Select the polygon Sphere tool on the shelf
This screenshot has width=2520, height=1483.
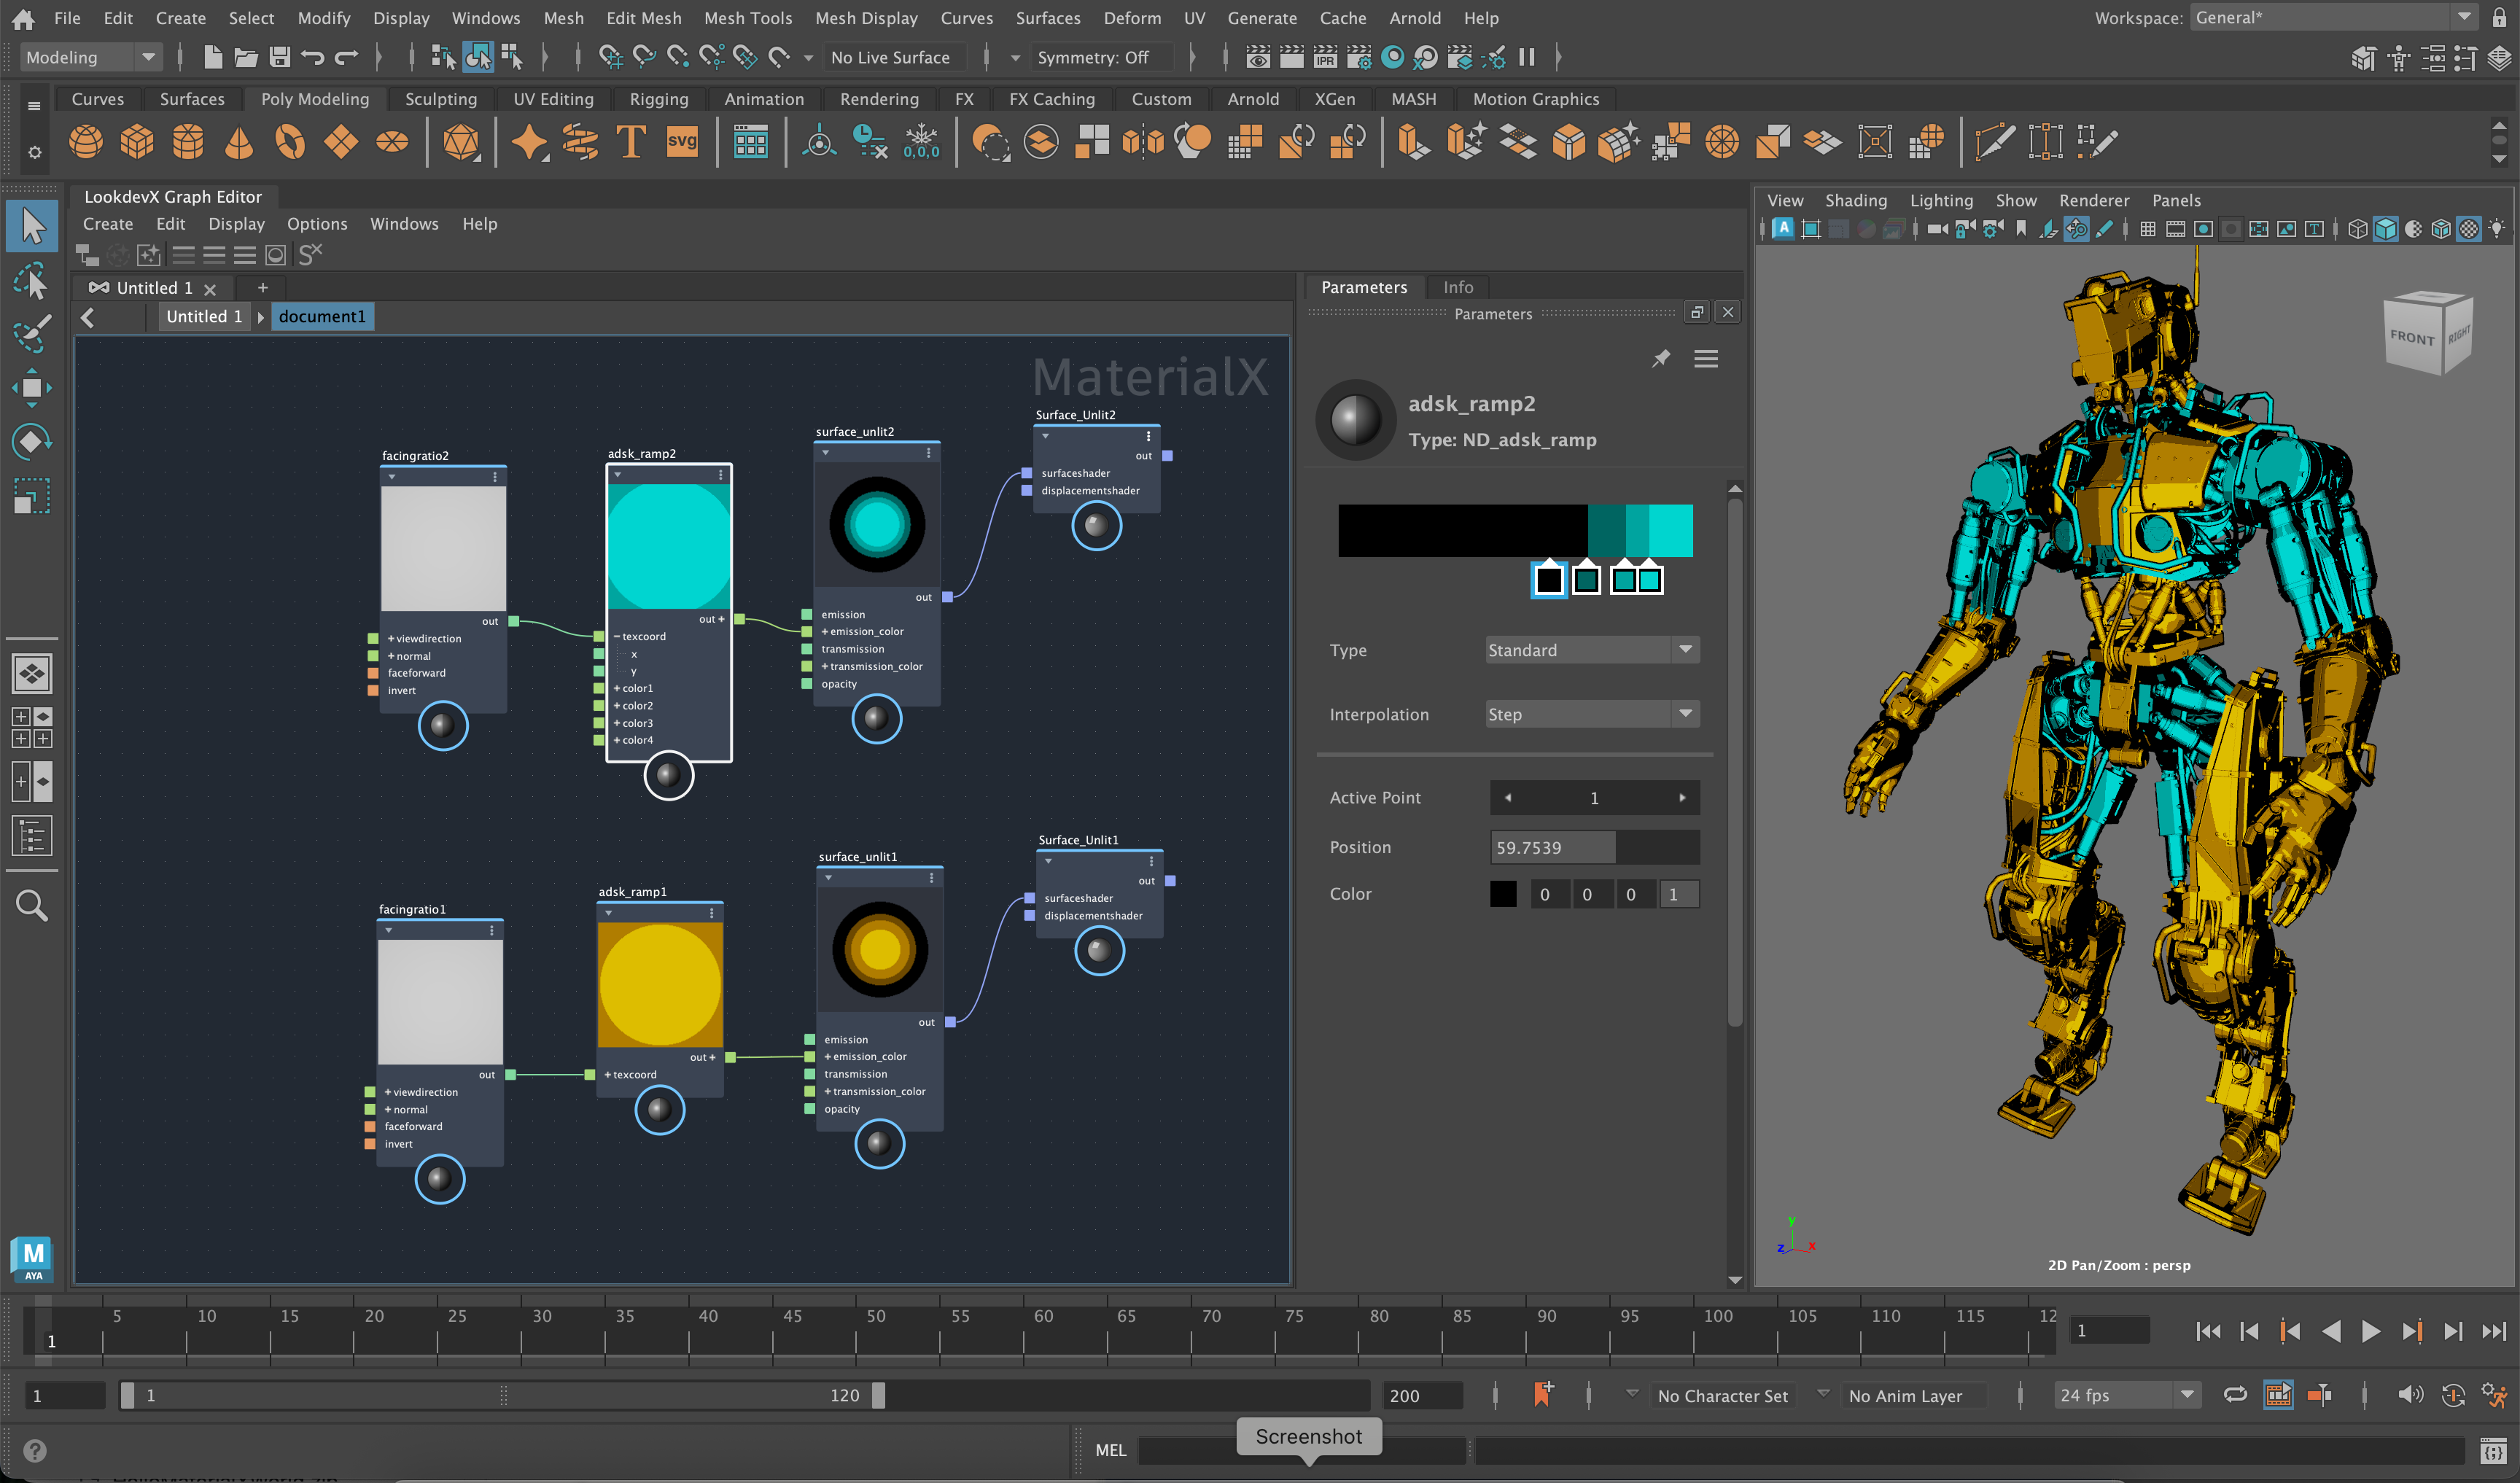click(x=86, y=141)
